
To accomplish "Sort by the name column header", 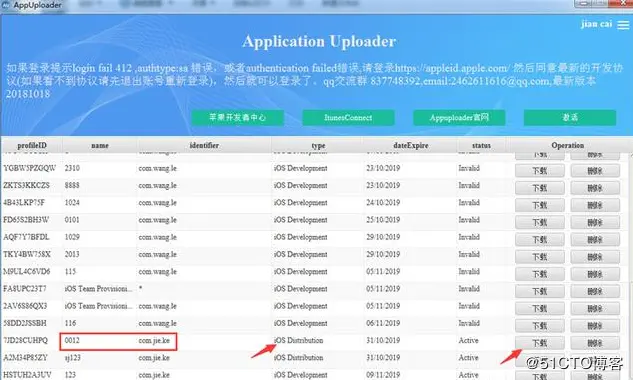I will 100,145.
